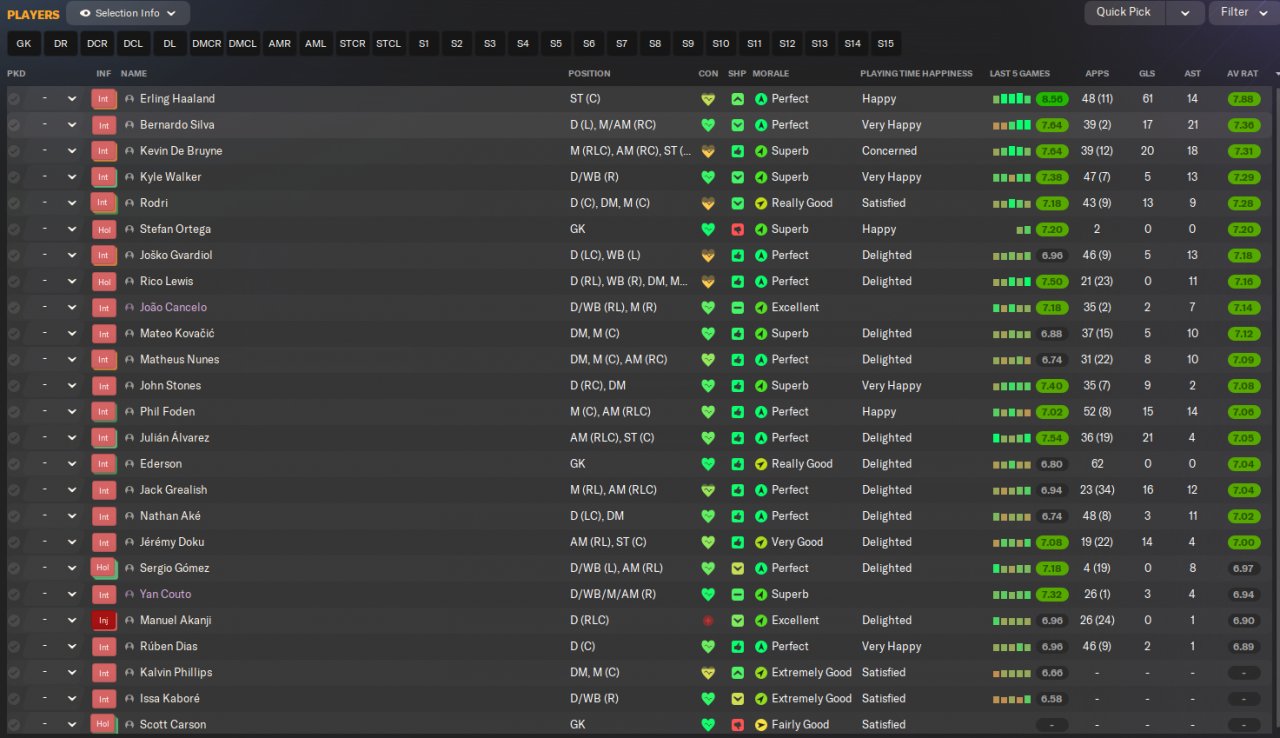Toggle the picked circle for Rúben Dias
This screenshot has width=1280, height=738.
click(14, 647)
